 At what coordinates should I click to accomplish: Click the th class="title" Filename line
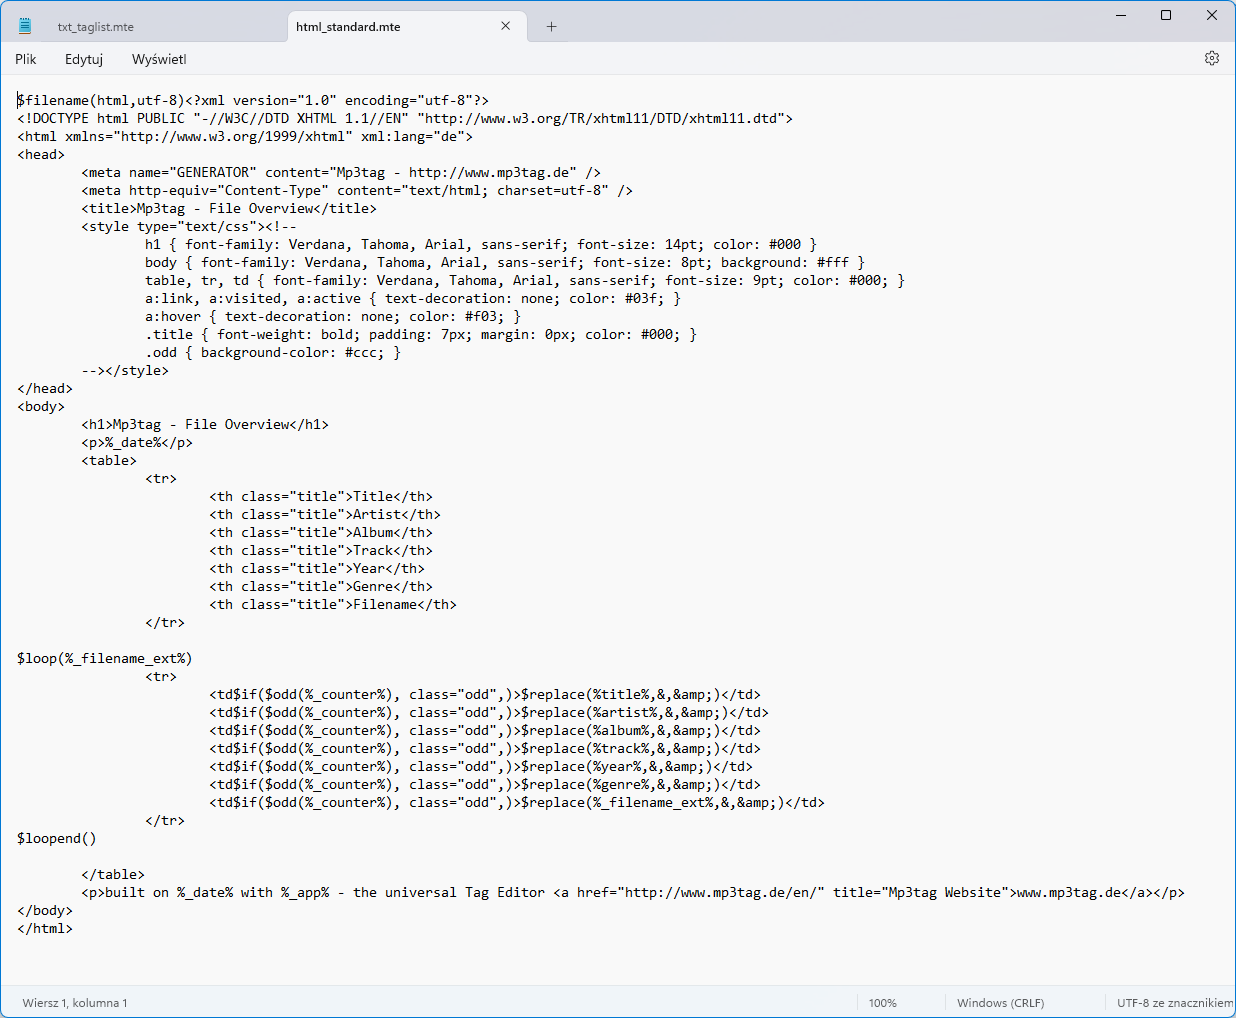point(333,604)
